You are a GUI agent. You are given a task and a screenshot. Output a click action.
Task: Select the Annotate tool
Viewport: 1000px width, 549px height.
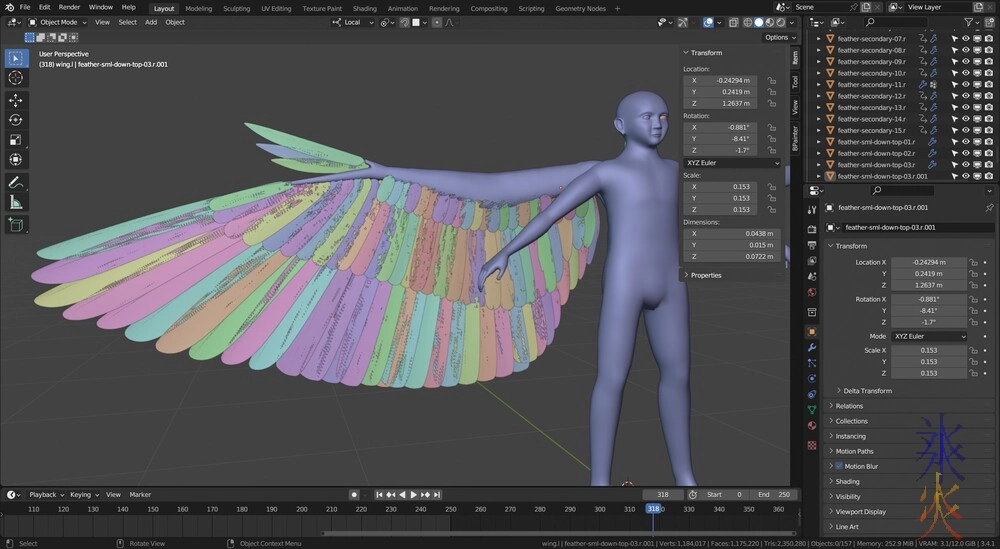16,182
